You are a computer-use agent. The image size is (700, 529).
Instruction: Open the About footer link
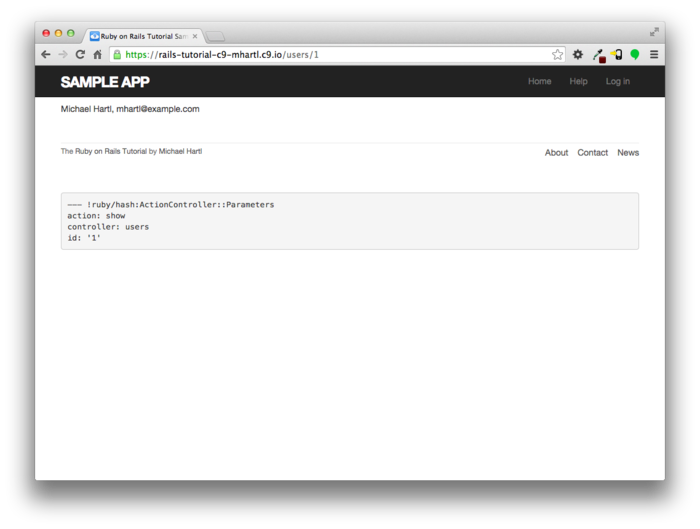point(556,153)
